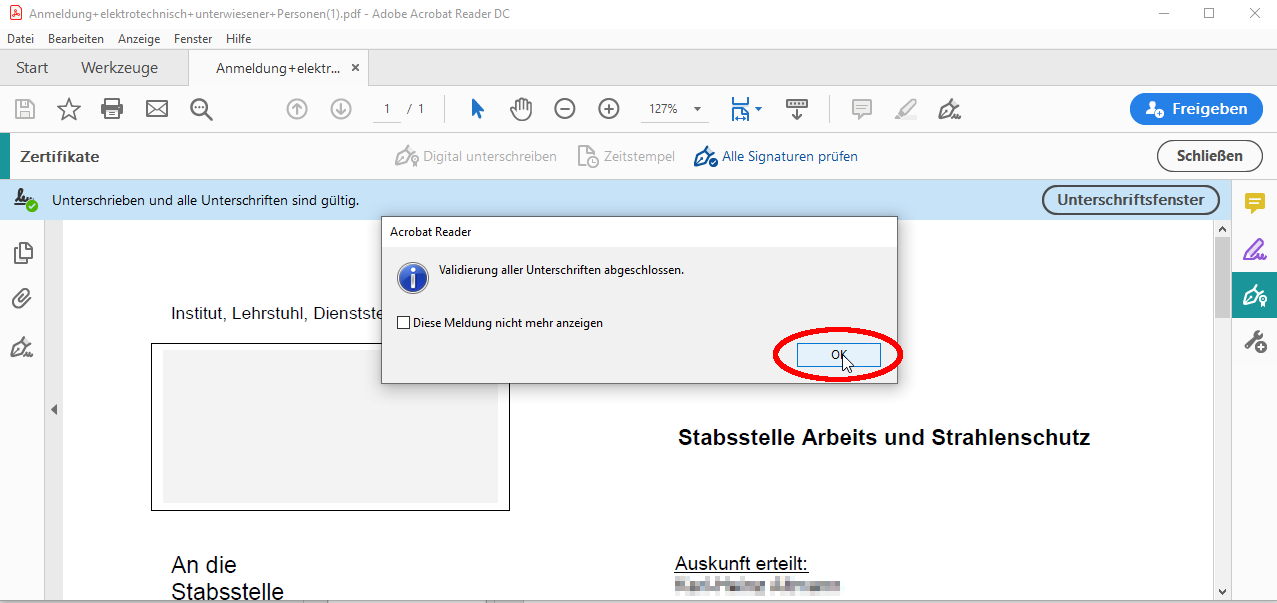The height and width of the screenshot is (603, 1277).
Task: Open the Comments panel from the right sidebar
Action: [1255, 204]
